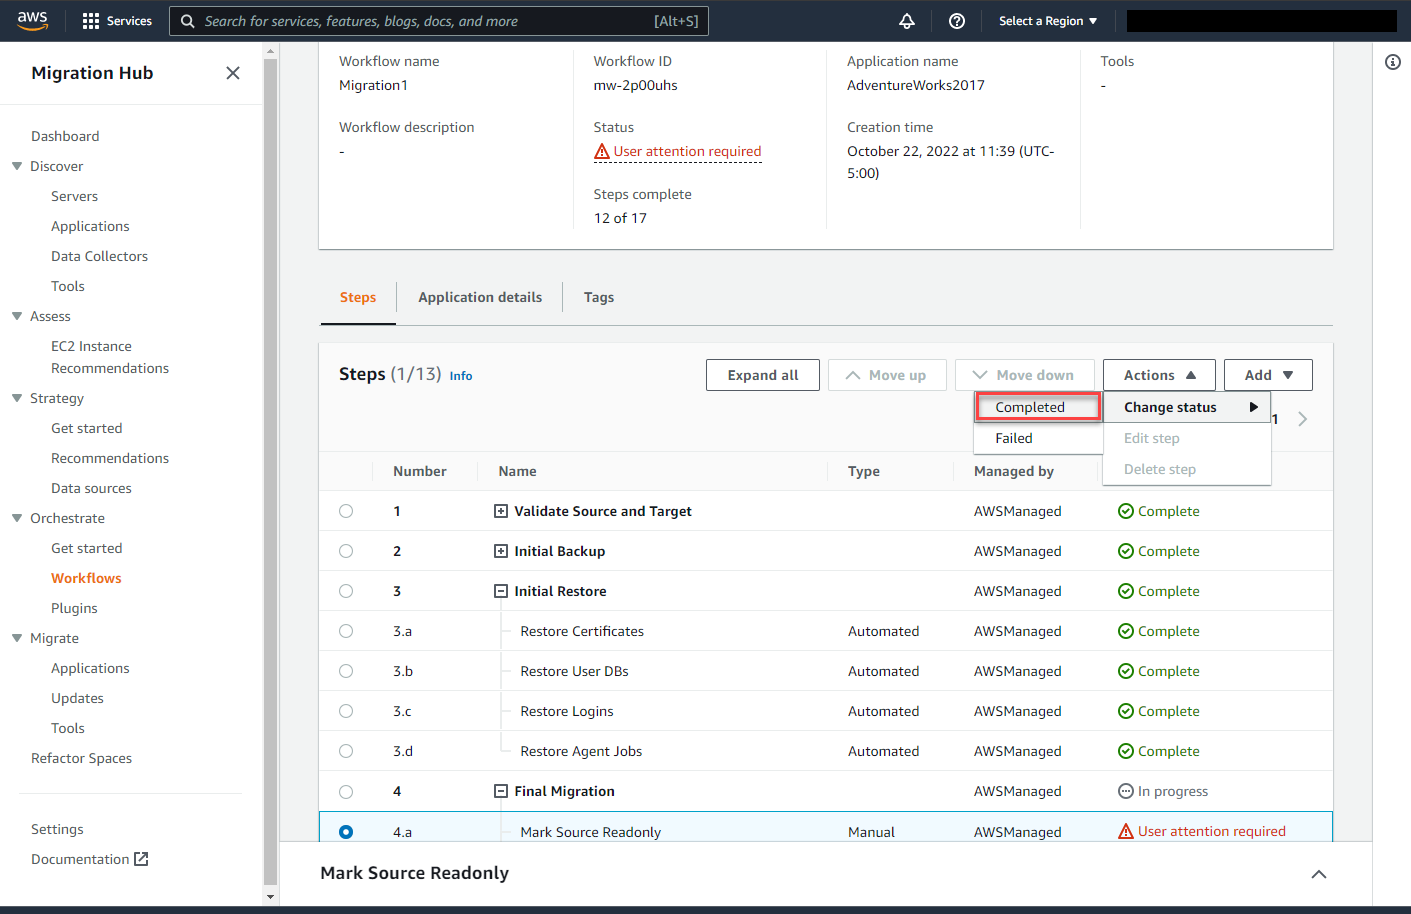Choose Failed from Change status submenu

click(x=1038, y=438)
